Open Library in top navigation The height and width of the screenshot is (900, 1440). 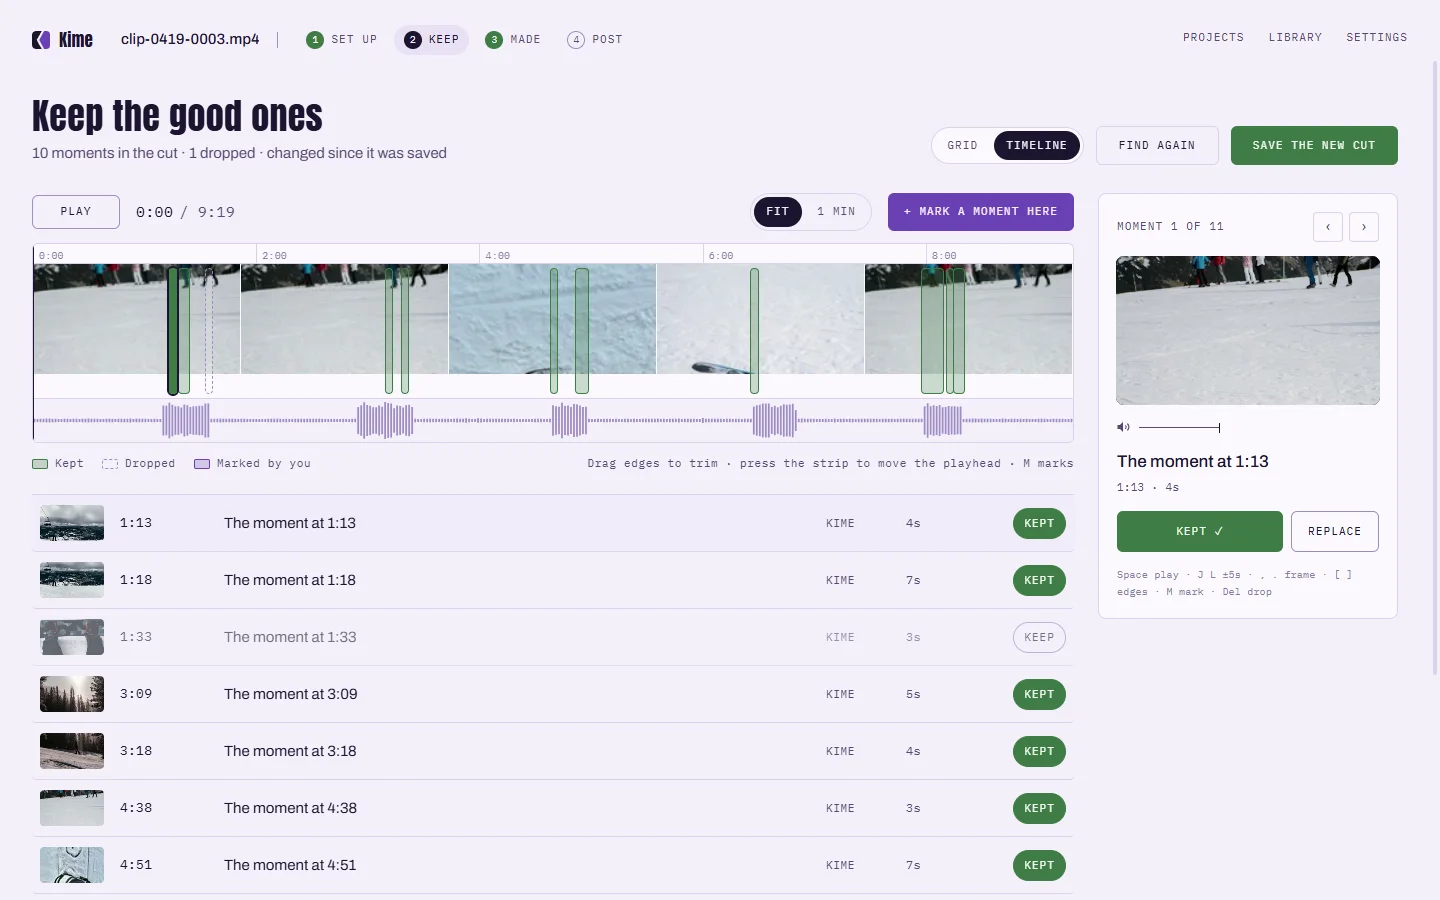pos(1295,38)
